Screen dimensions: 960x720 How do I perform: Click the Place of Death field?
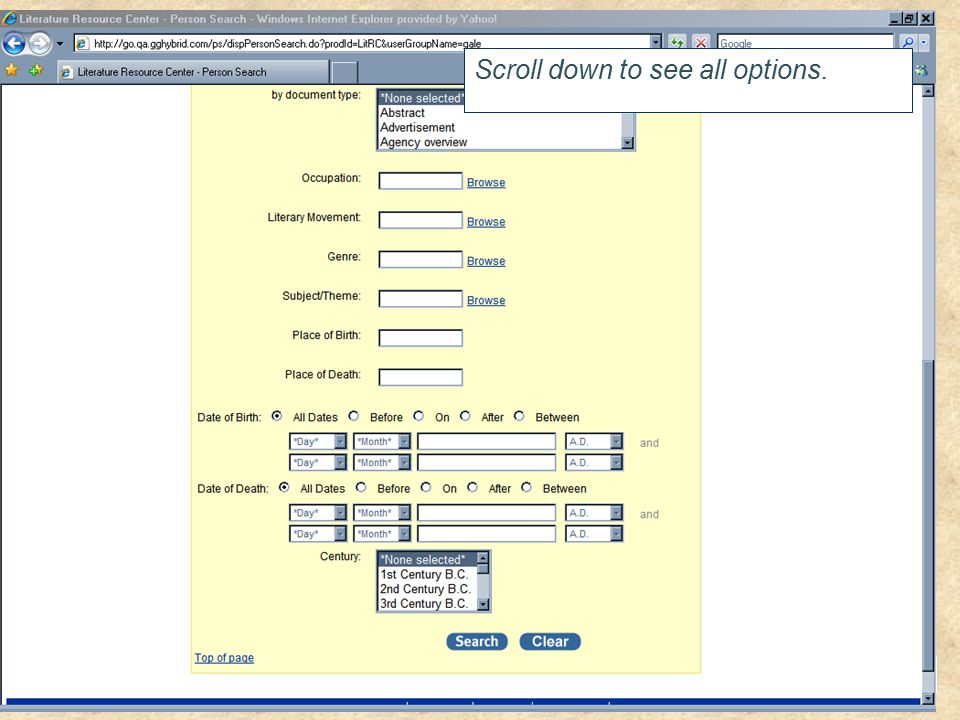(421, 377)
